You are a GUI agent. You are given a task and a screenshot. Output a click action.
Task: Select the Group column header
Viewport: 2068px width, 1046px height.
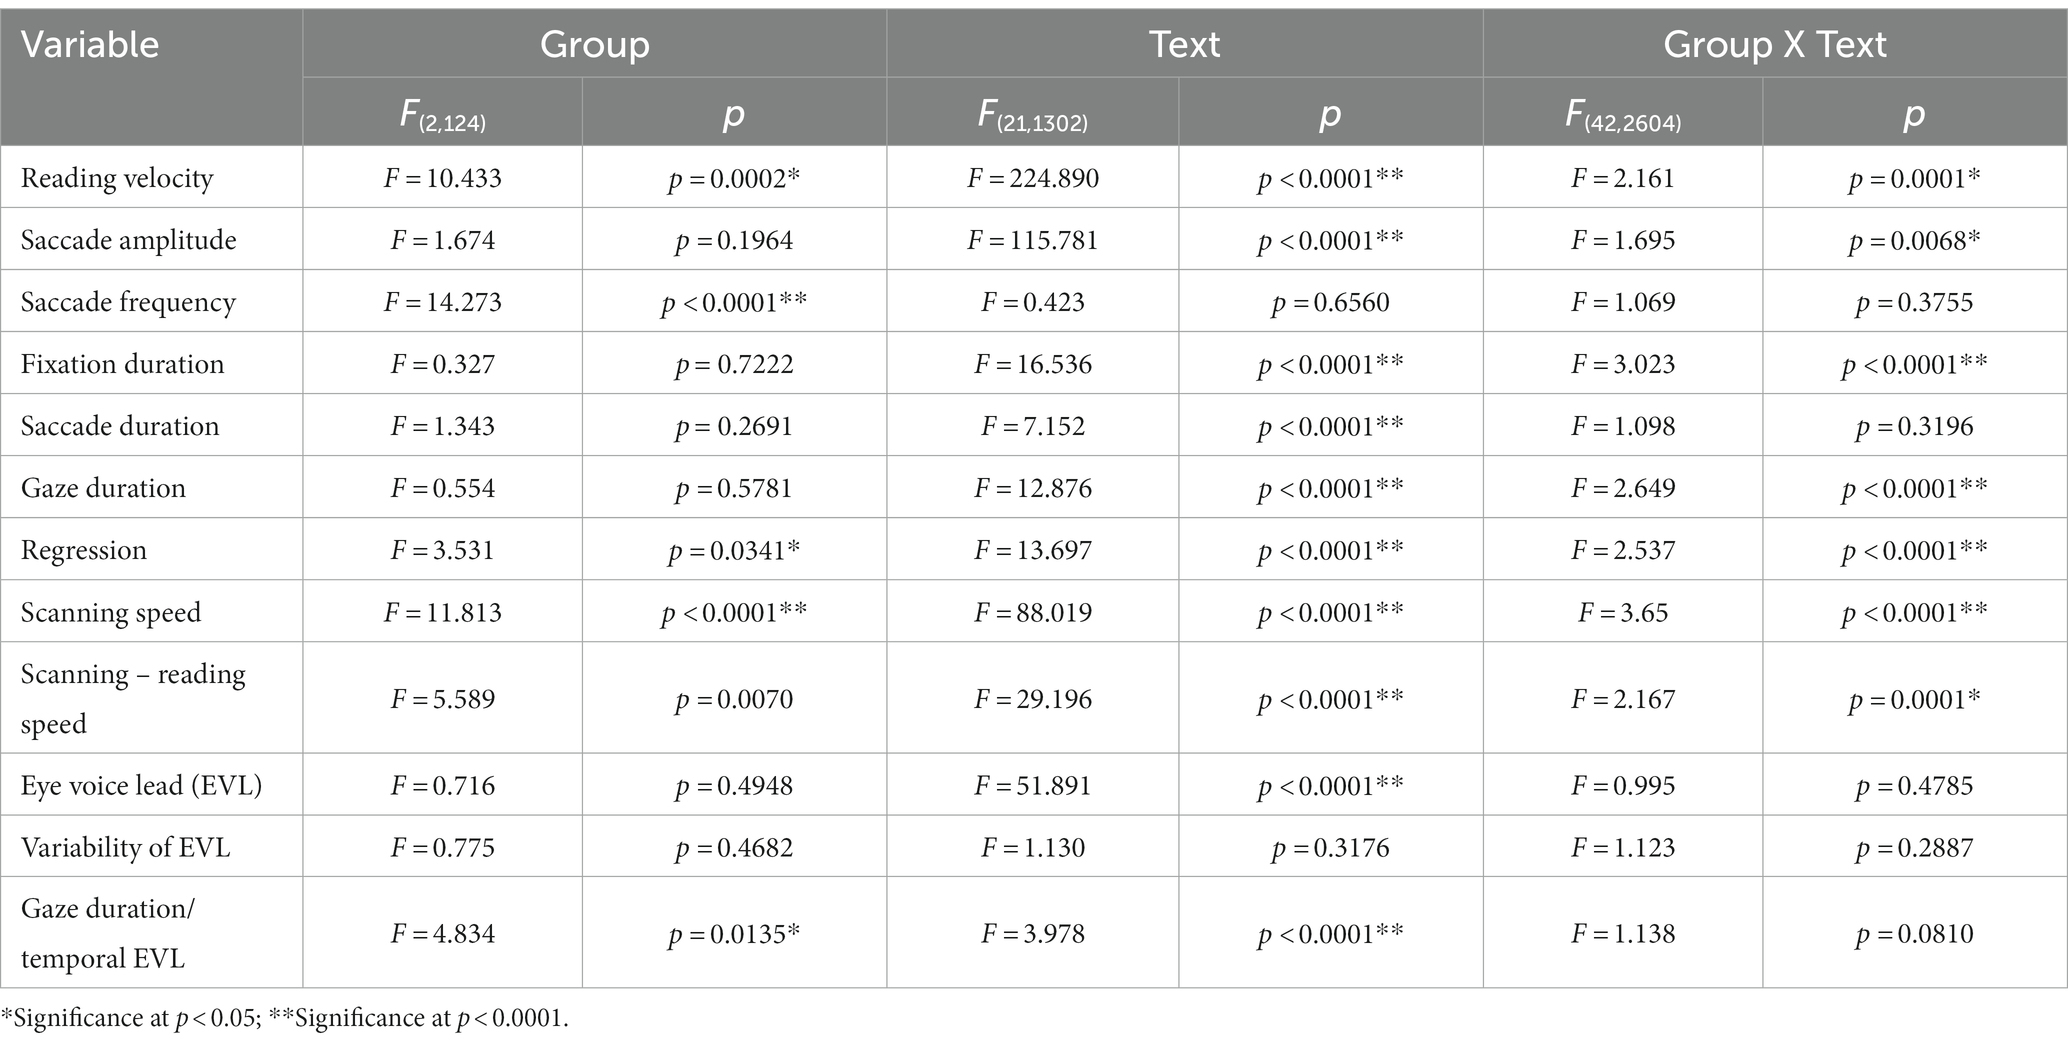595,45
